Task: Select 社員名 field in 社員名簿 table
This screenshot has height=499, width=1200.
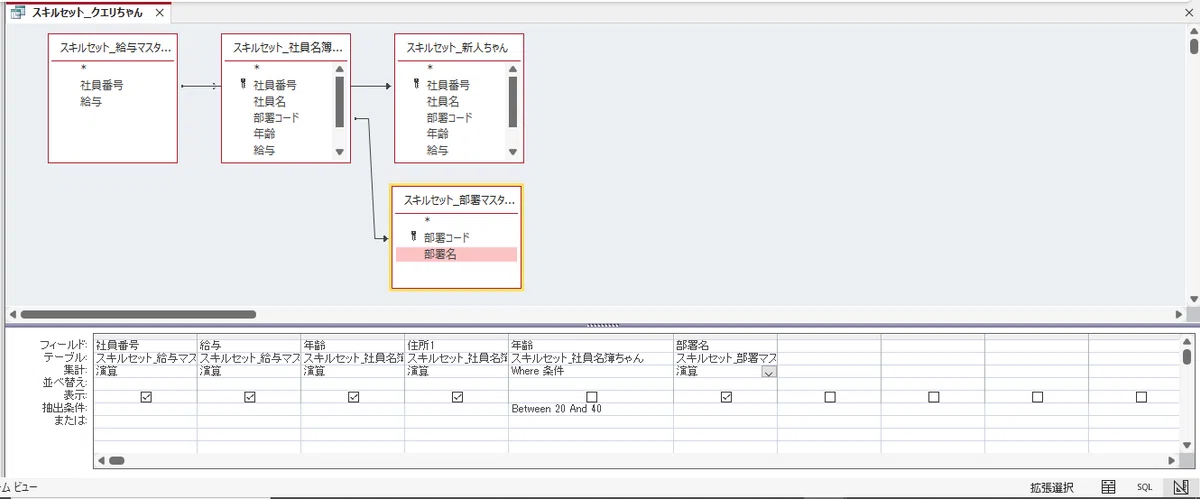Action: [270, 102]
